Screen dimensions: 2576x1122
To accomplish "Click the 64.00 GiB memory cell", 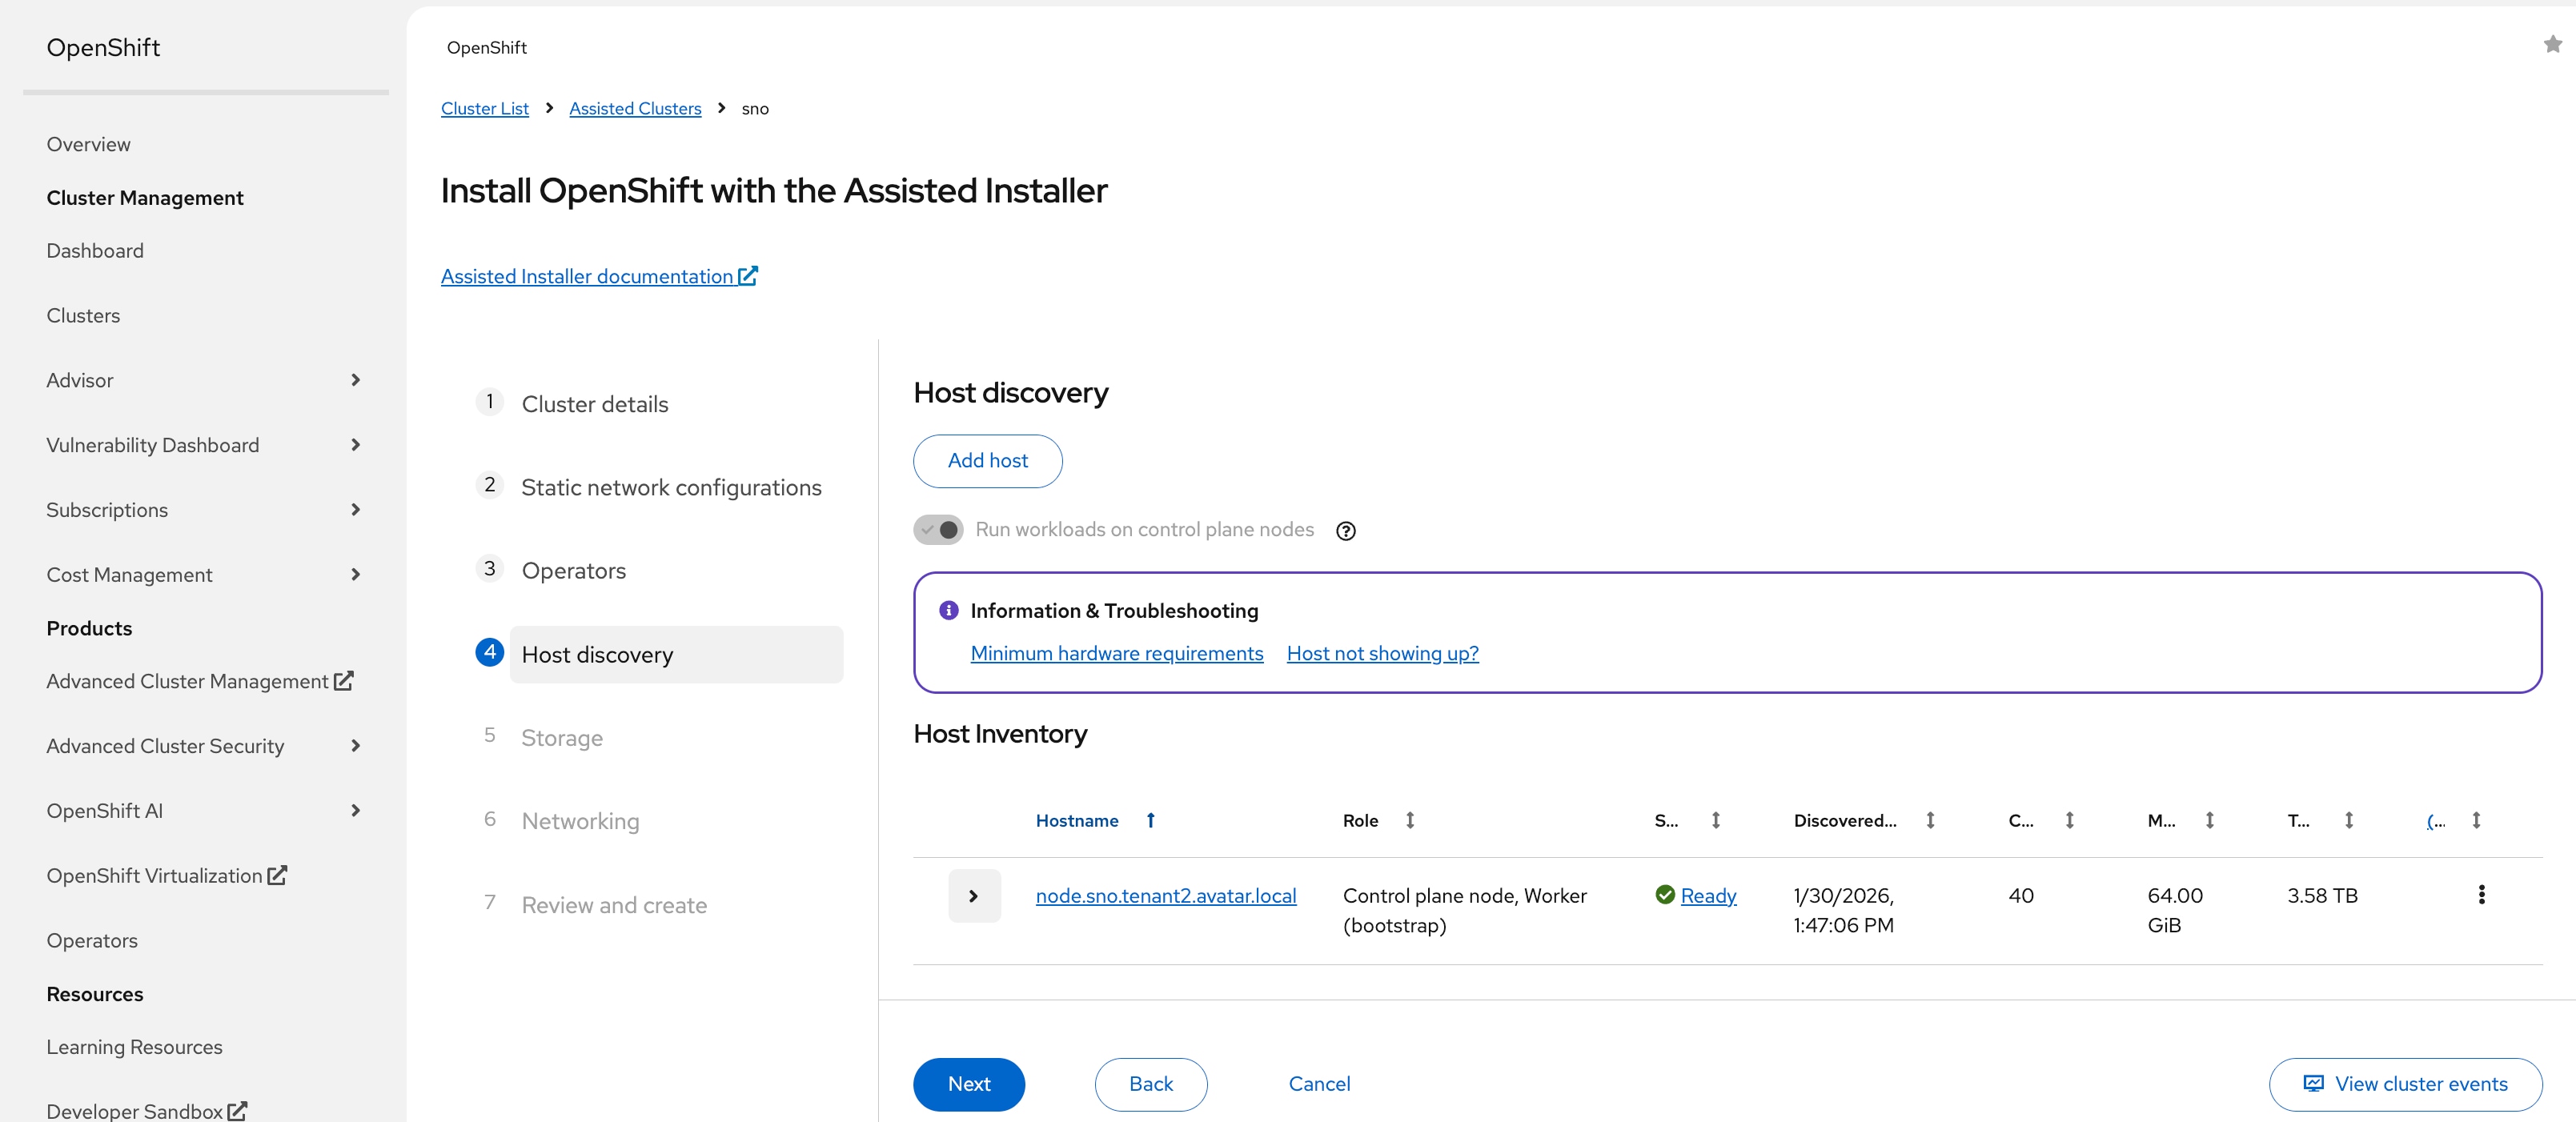I will [2175, 910].
